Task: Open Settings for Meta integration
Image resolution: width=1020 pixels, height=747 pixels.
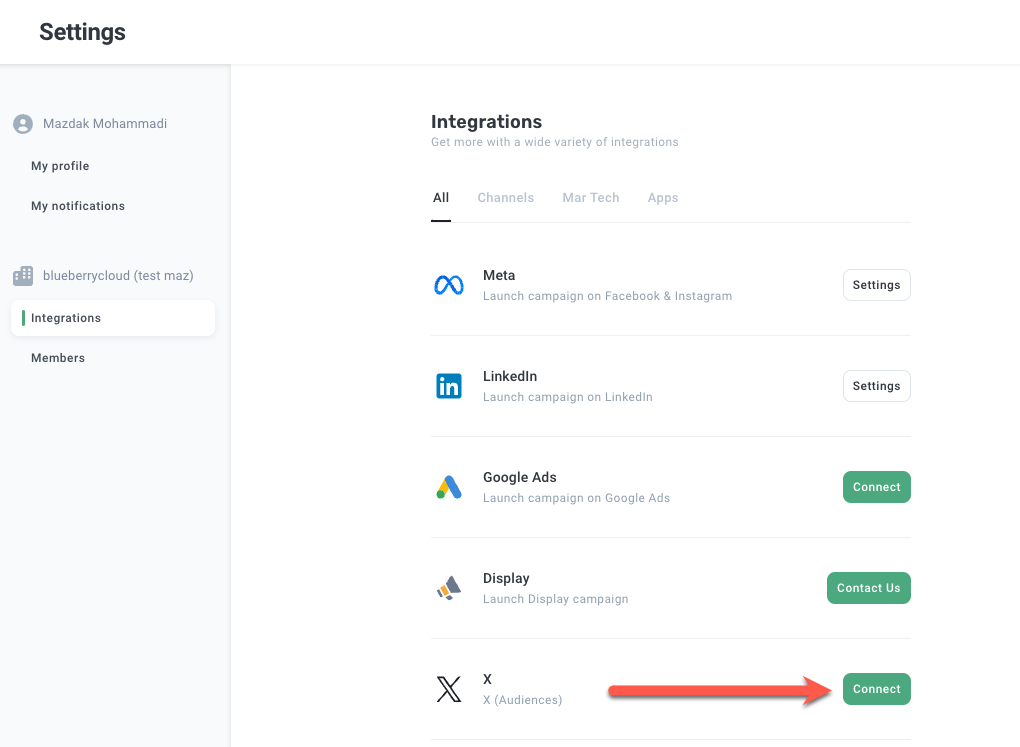Action: point(876,285)
